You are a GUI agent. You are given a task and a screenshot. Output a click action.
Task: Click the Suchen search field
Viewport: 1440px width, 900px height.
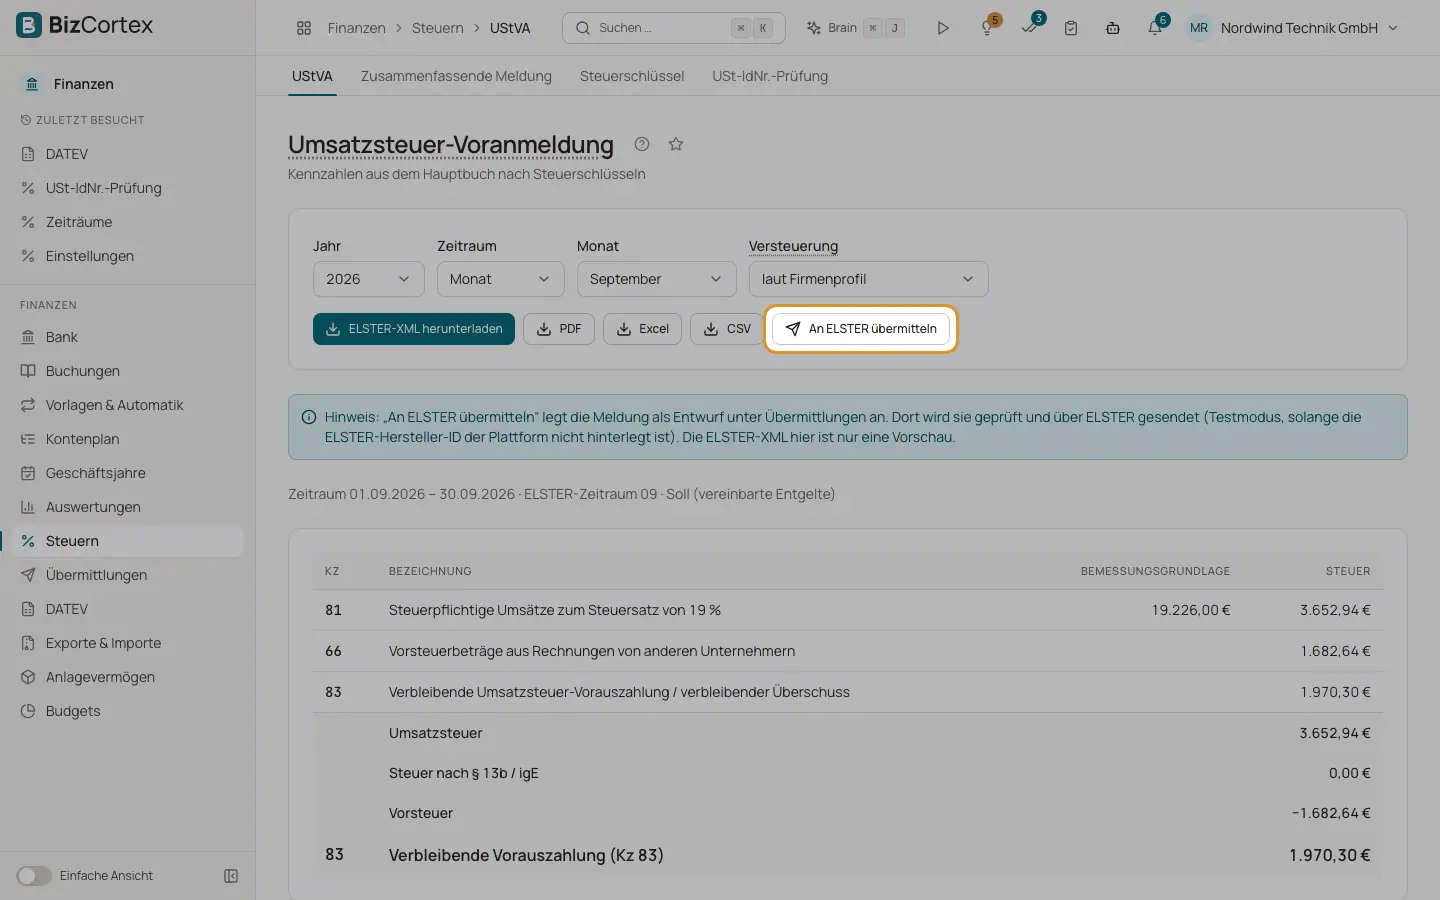click(x=674, y=28)
